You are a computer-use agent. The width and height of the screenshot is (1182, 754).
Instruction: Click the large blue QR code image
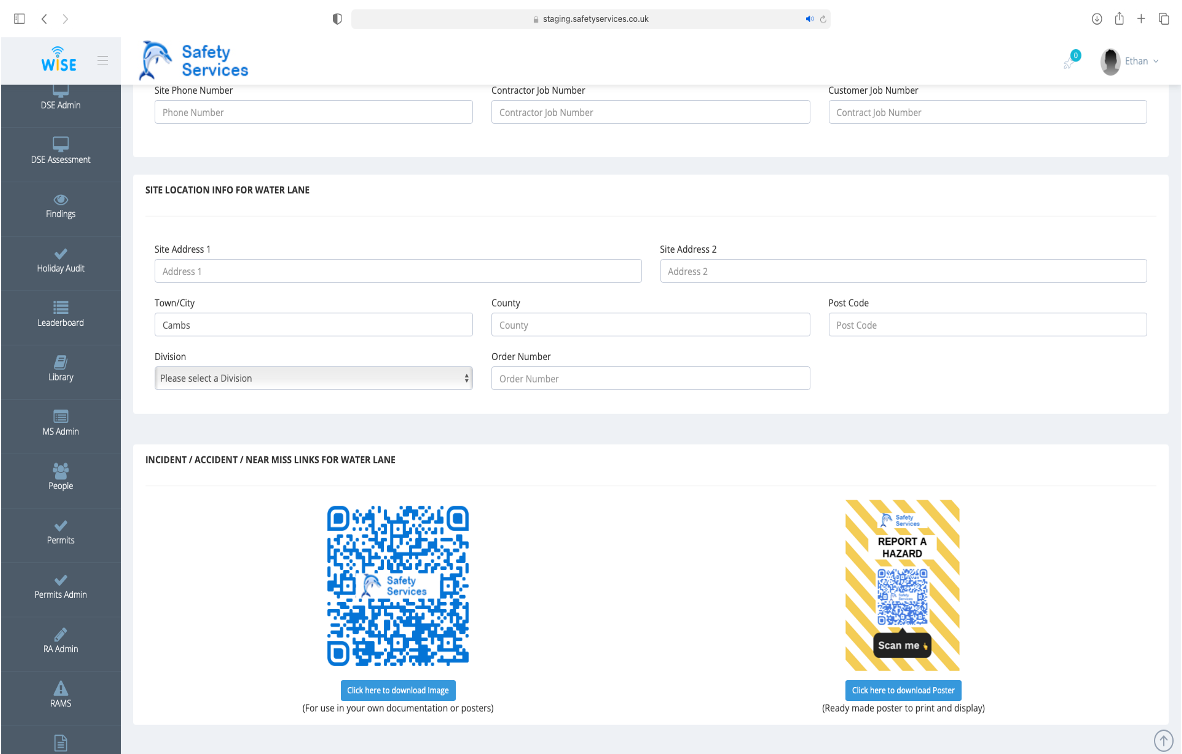[398, 585]
